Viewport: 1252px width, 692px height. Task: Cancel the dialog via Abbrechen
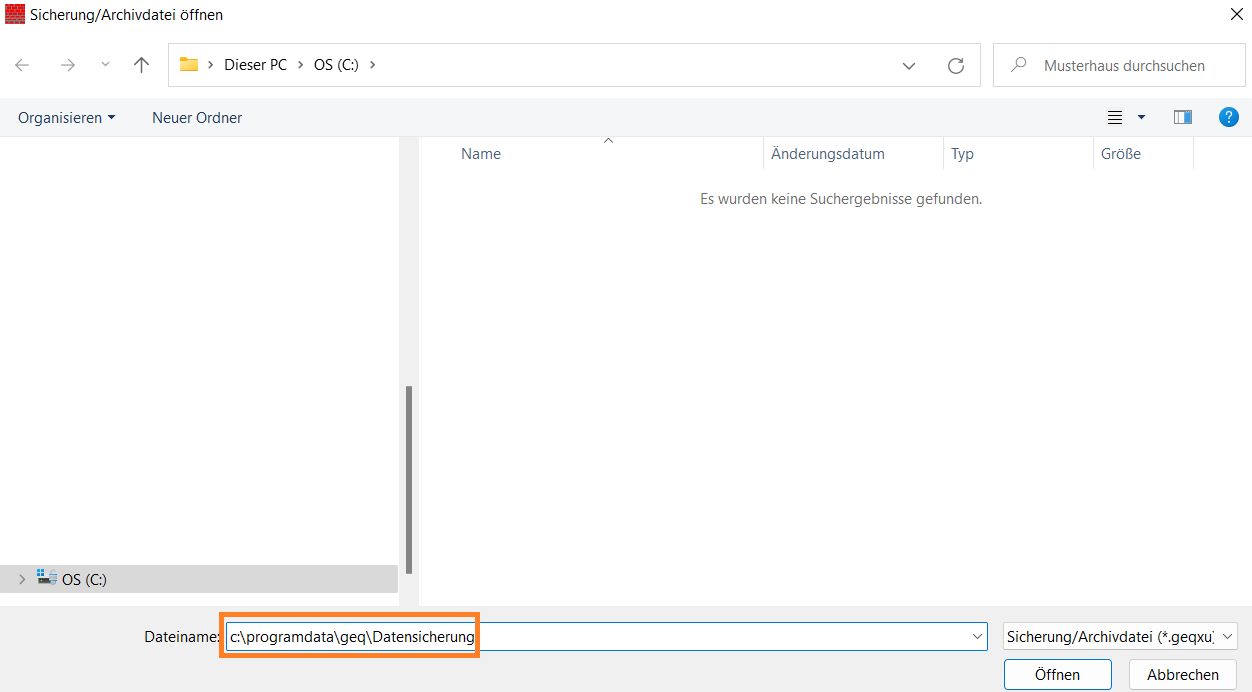pyautogui.click(x=1182, y=674)
